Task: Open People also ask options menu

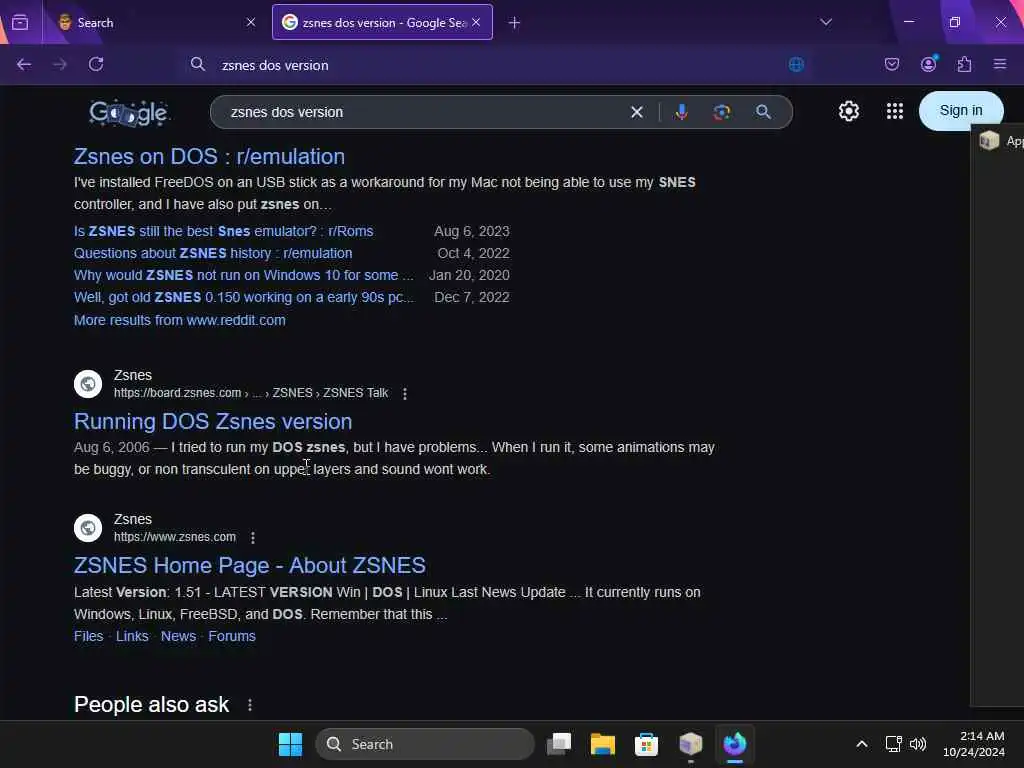Action: point(250,705)
